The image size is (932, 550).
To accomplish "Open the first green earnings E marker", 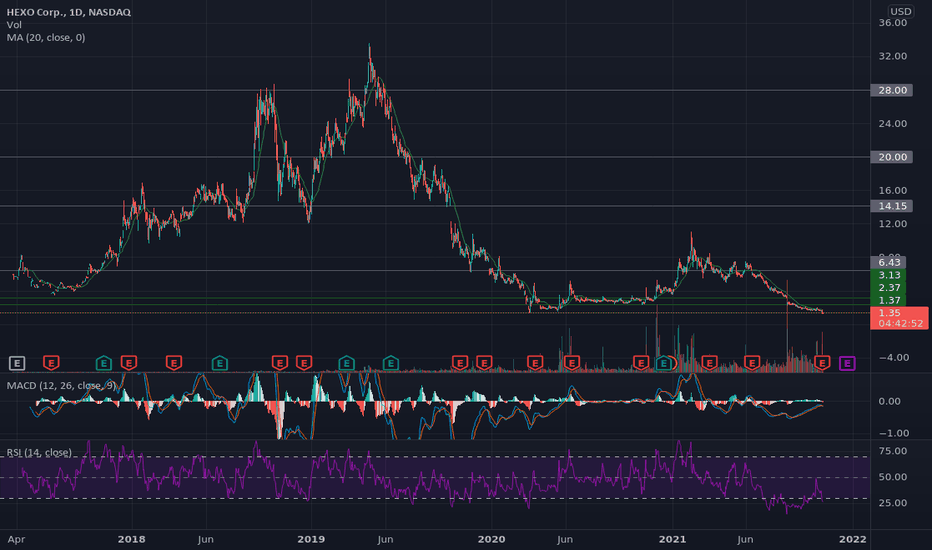I will (x=103, y=362).
